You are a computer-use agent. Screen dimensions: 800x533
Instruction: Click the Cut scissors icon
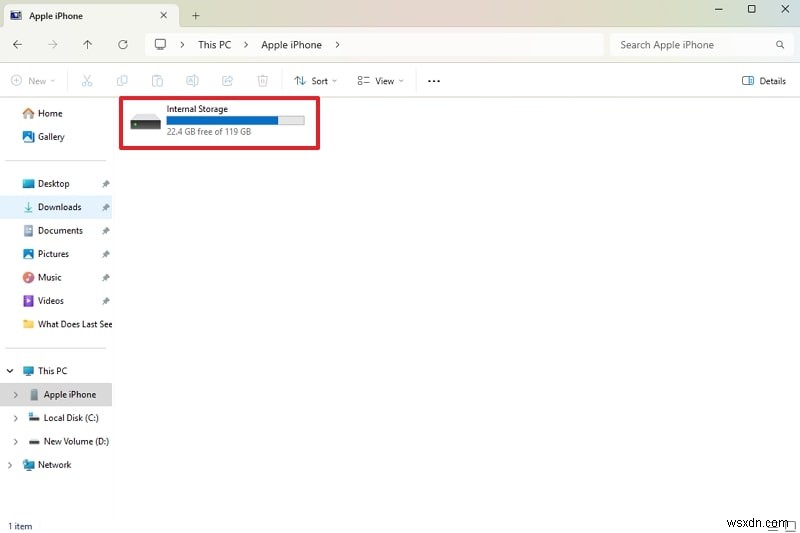point(87,81)
